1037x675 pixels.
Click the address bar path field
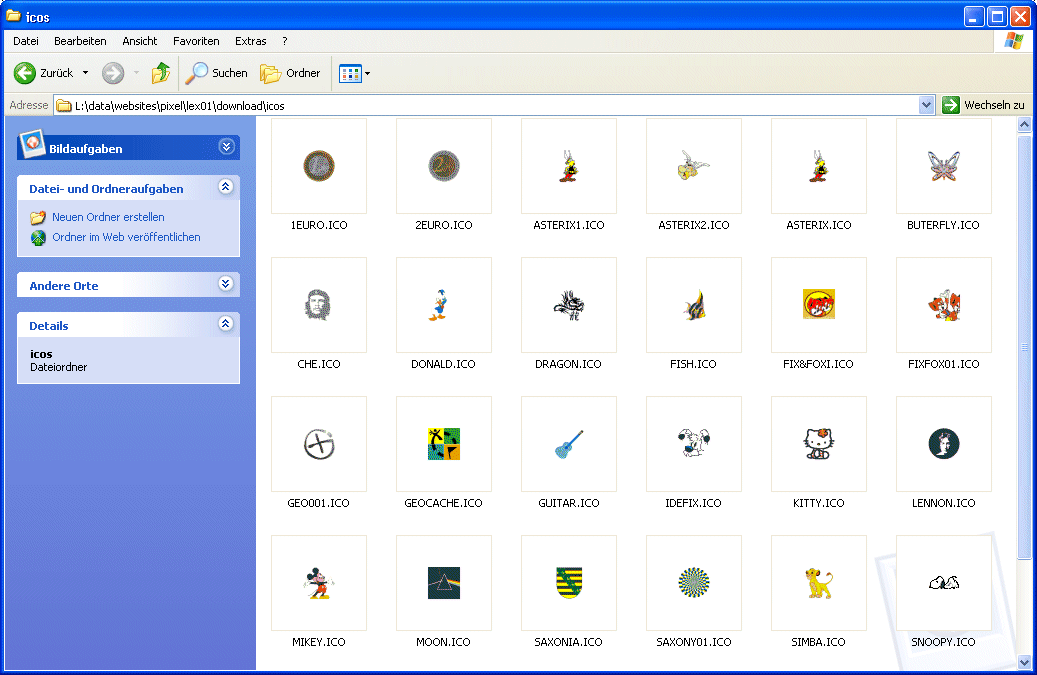pyautogui.click(x=487, y=105)
